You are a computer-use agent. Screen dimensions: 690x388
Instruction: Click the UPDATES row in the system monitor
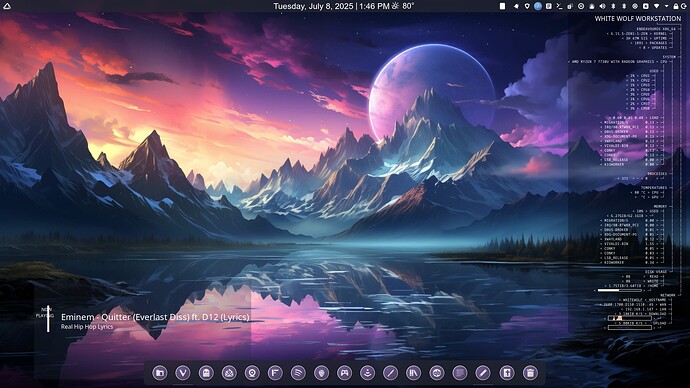pos(654,48)
